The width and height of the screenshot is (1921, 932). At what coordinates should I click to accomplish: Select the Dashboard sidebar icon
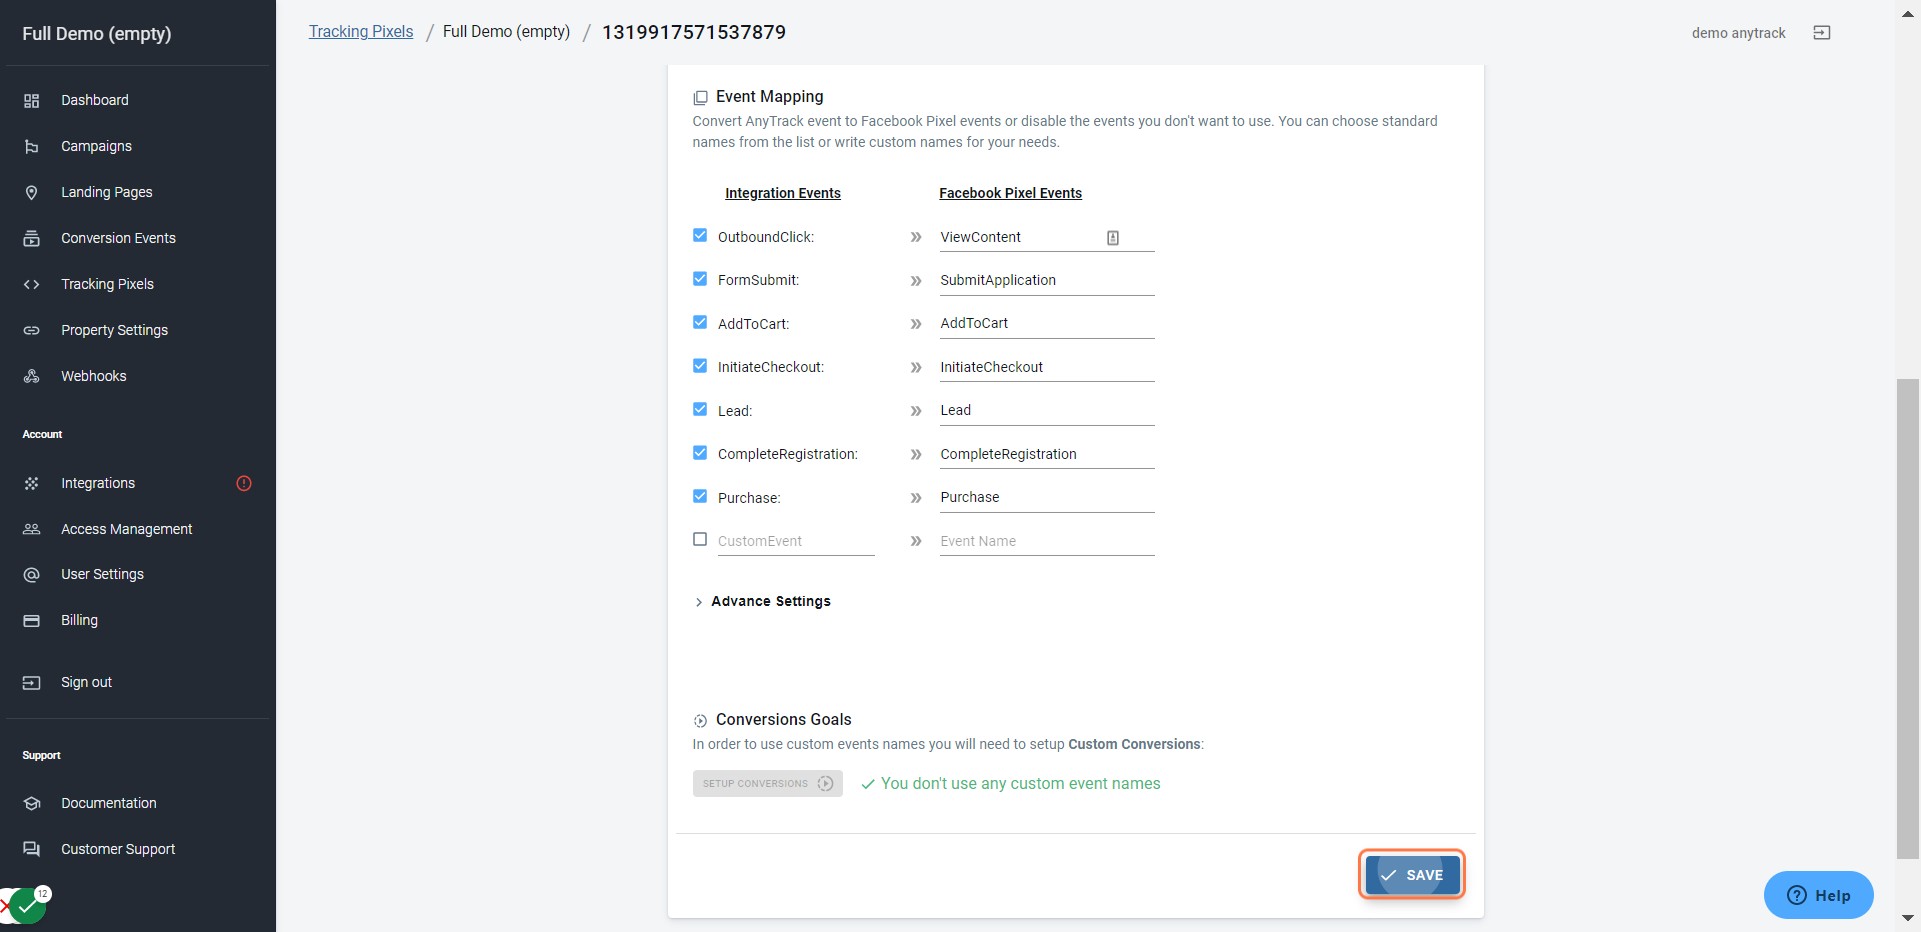tap(31, 100)
